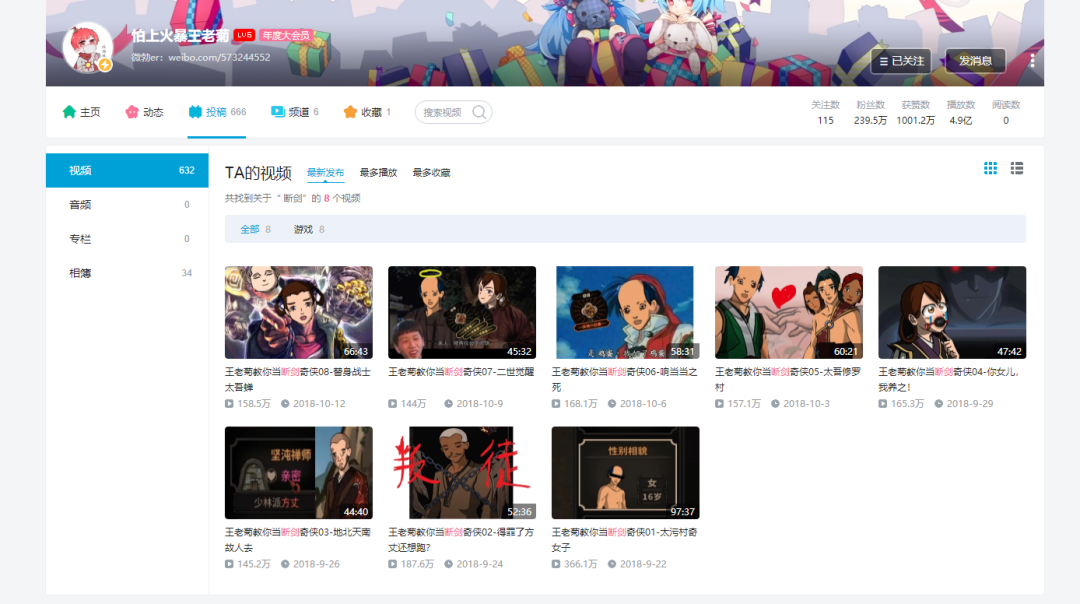Unfollow via the 已关注 button
This screenshot has width=1080, height=604.
pos(899,60)
